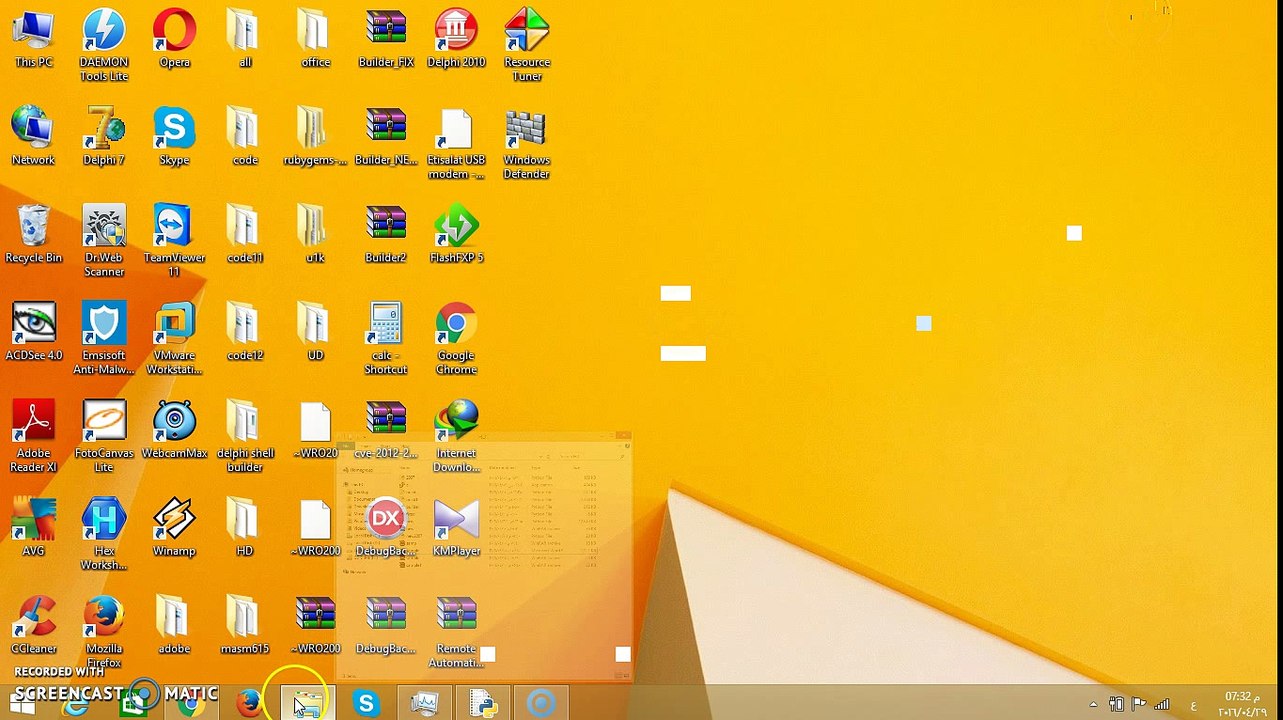Click the FotoCanvas Lite shortcut
This screenshot has height=720, width=1283.
point(104,437)
